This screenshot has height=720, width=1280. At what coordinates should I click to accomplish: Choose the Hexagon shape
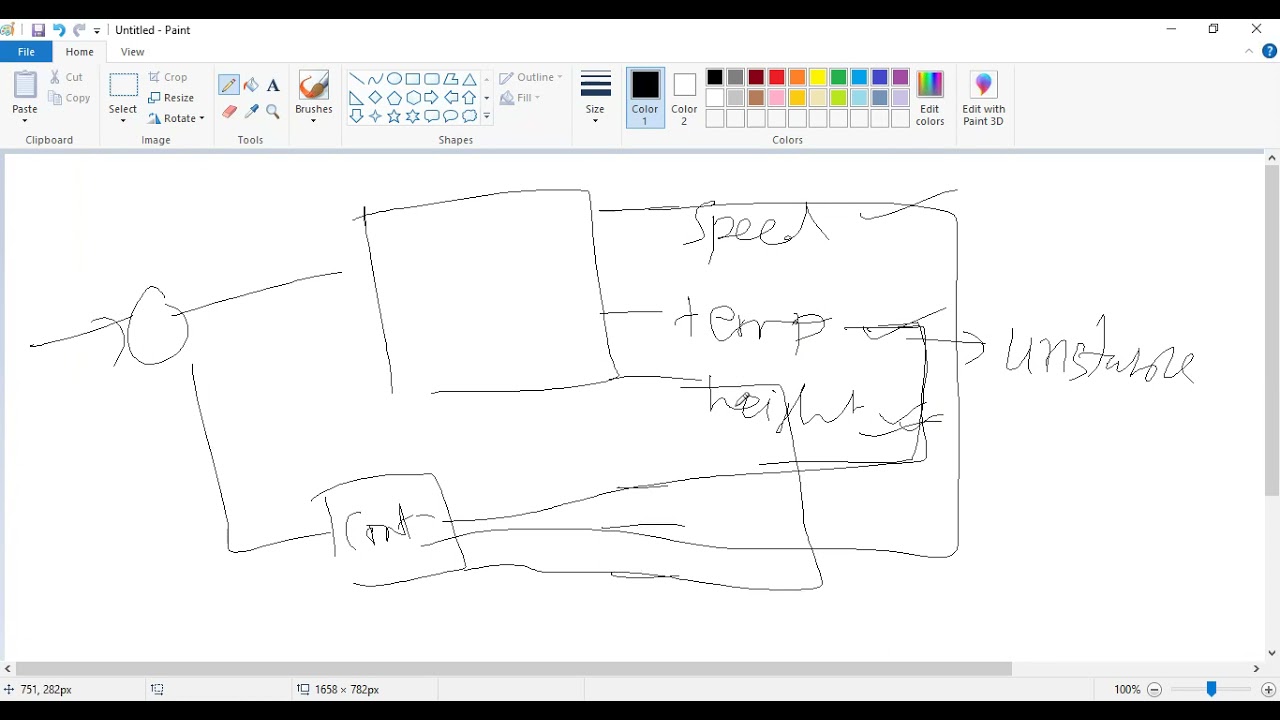pos(413,98)
